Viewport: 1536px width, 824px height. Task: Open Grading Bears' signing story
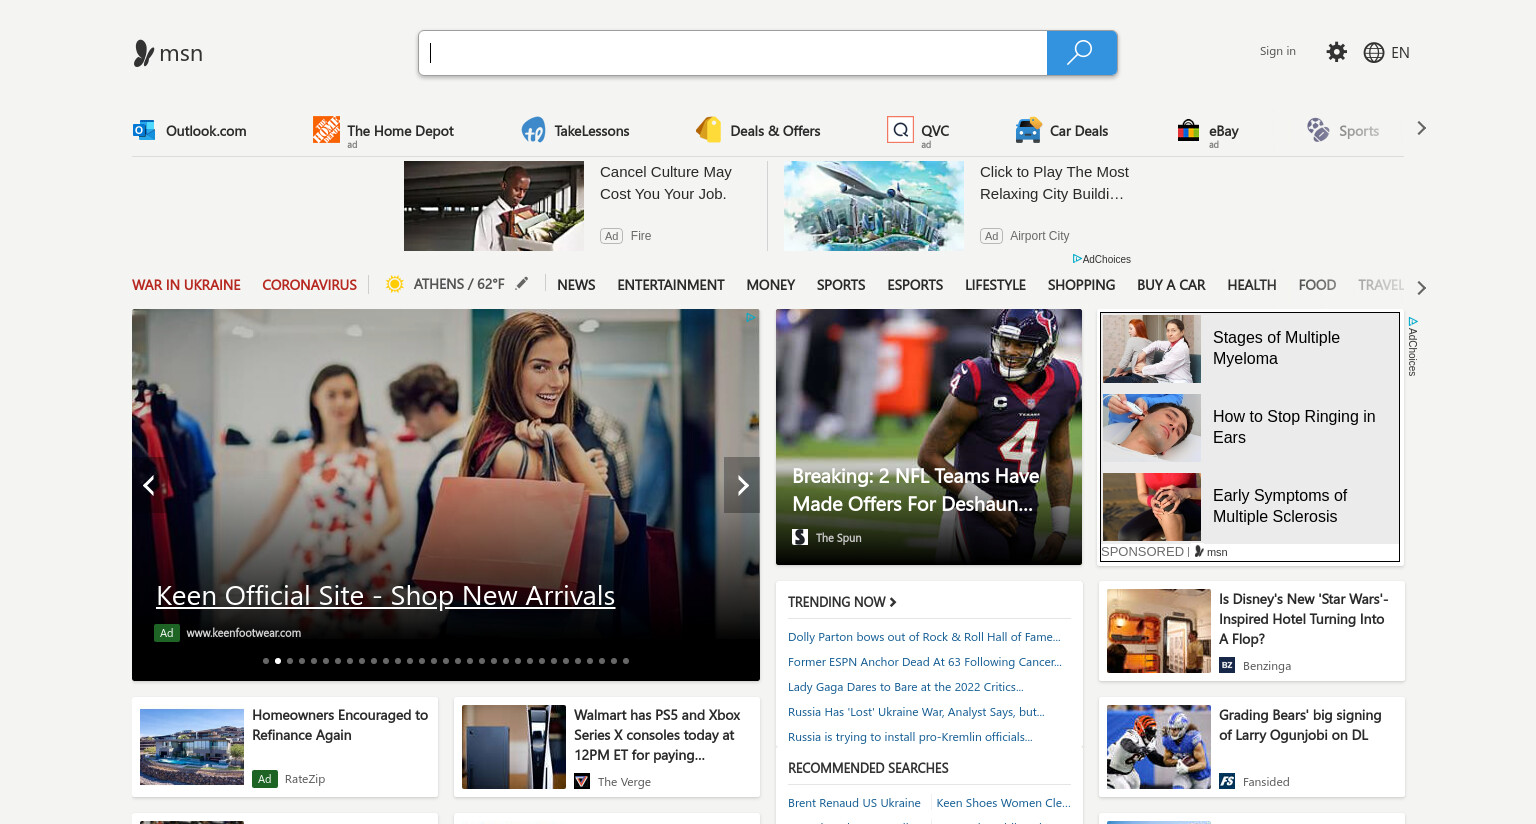(1252, 747)
